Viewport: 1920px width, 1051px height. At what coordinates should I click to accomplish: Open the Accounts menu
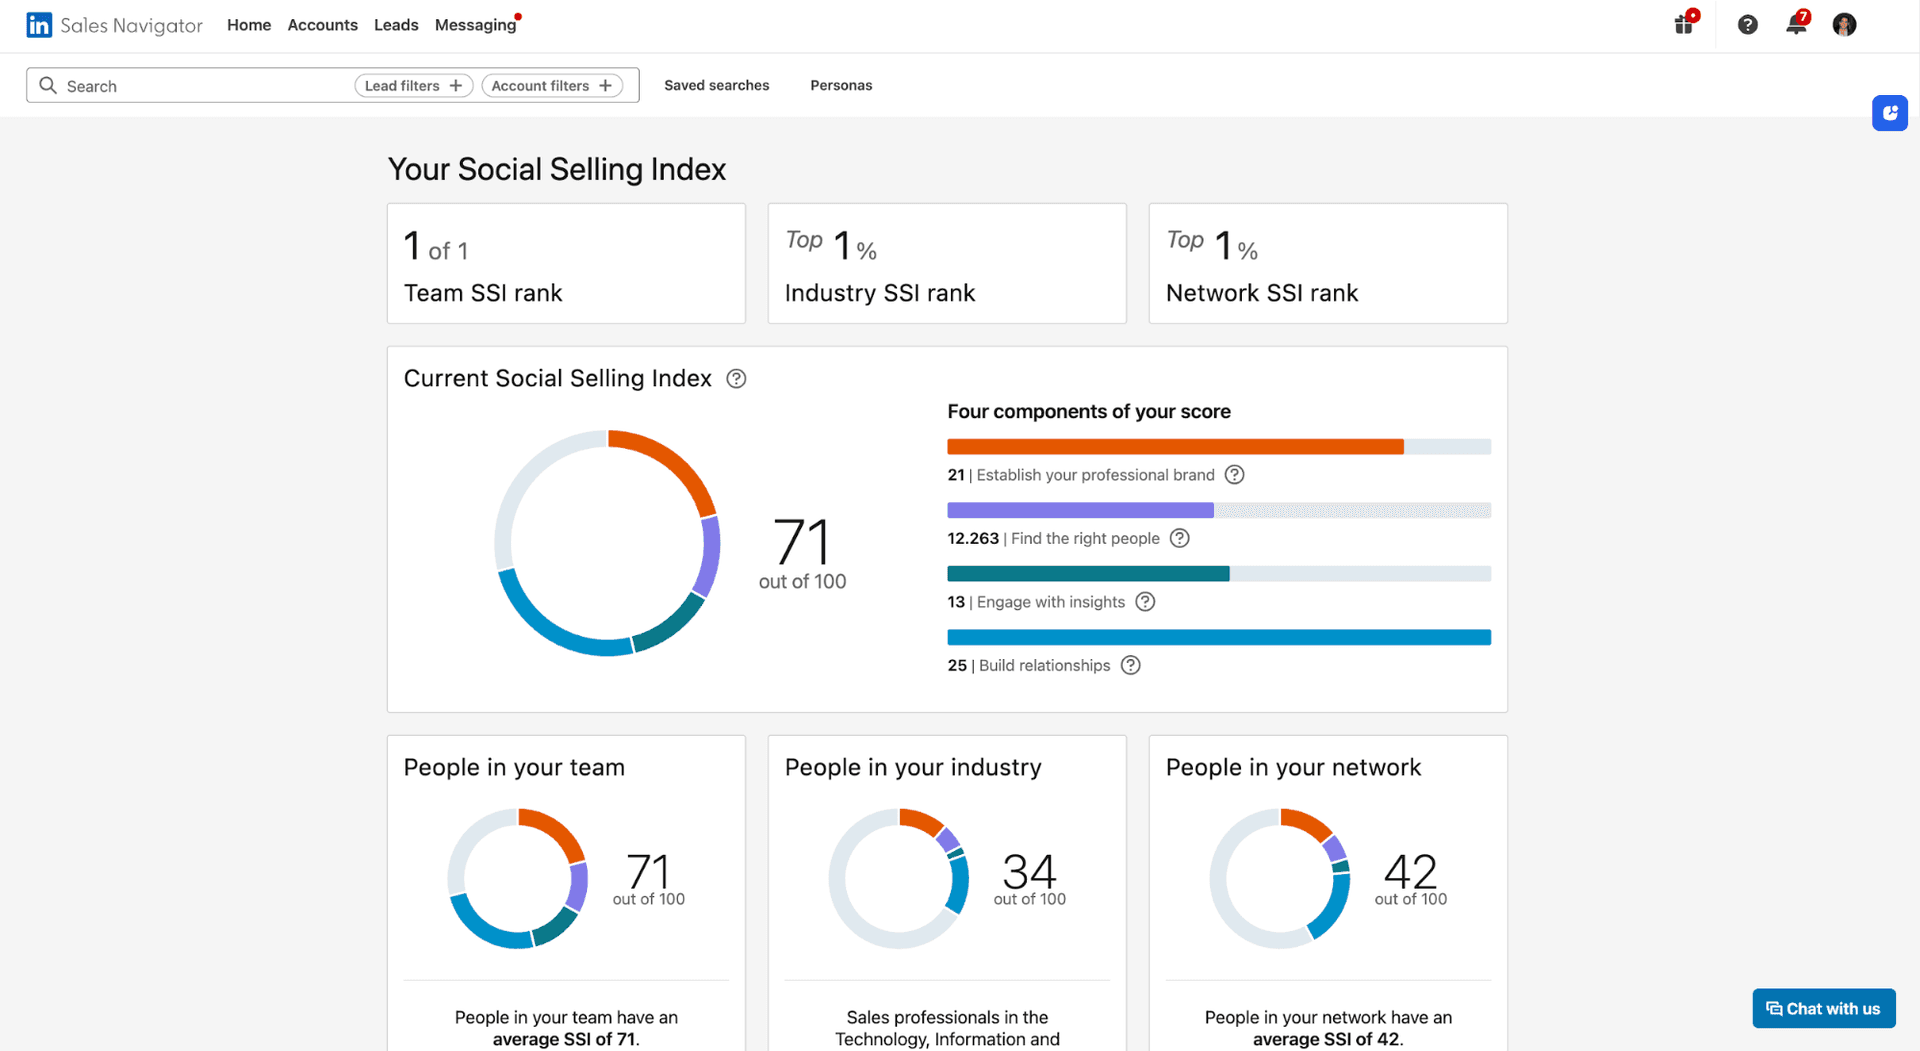322,25
